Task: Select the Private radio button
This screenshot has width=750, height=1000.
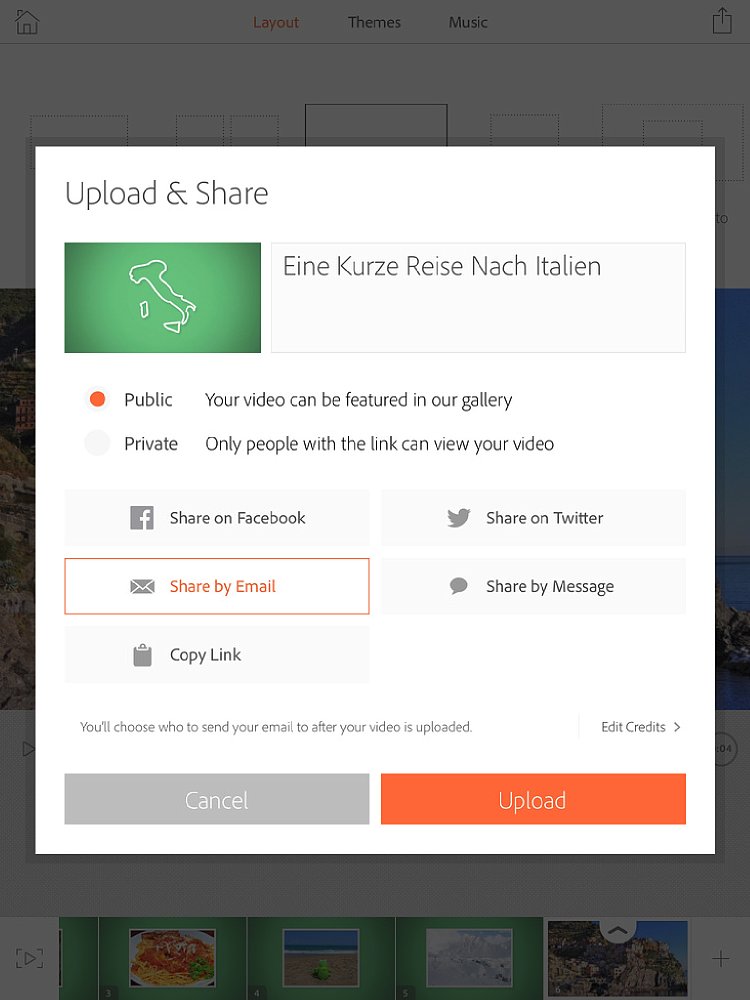Action: [98, 443]
